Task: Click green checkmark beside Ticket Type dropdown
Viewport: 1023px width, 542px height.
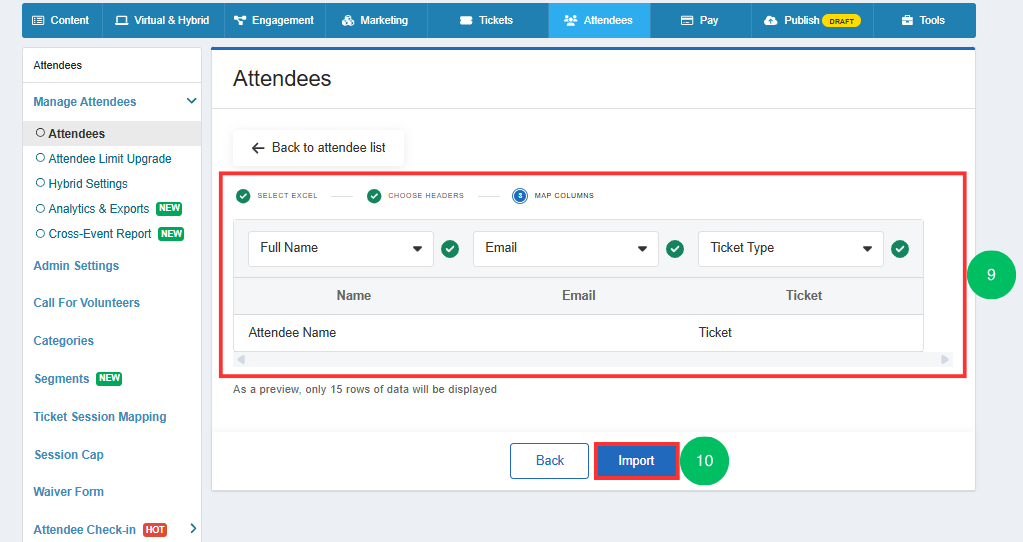Action: click(900, 248)
